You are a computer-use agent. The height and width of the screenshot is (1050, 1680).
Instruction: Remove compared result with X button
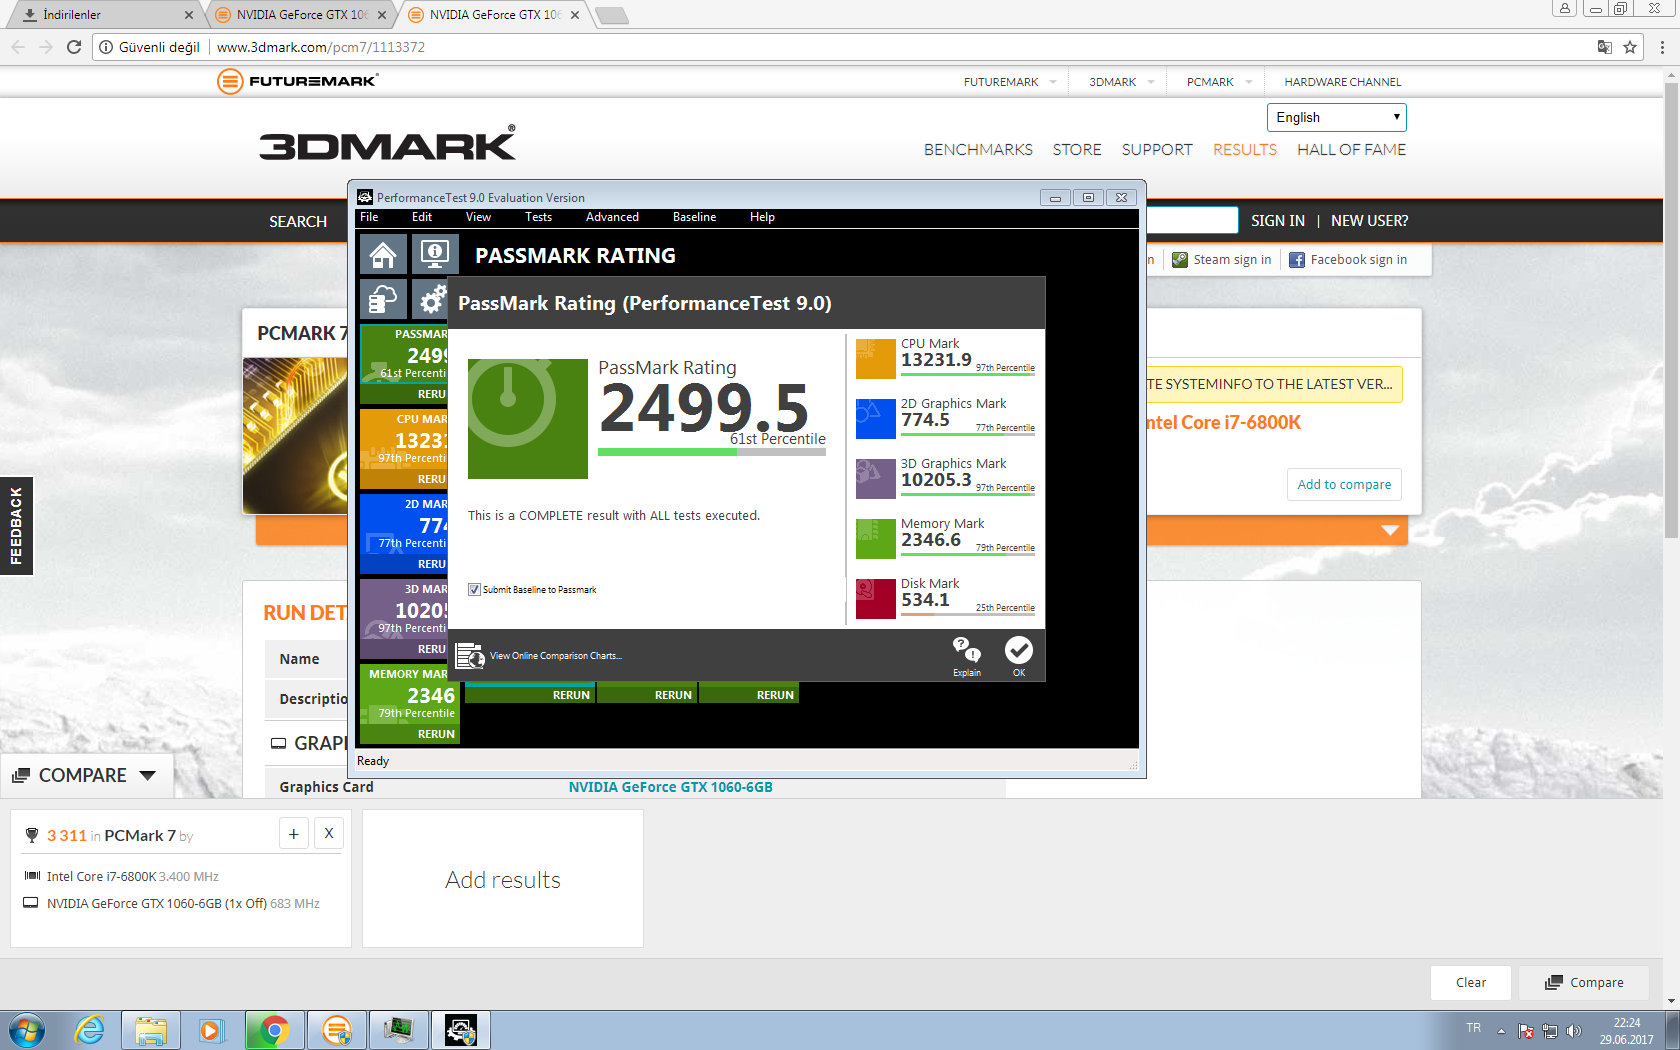pos(329,833)
